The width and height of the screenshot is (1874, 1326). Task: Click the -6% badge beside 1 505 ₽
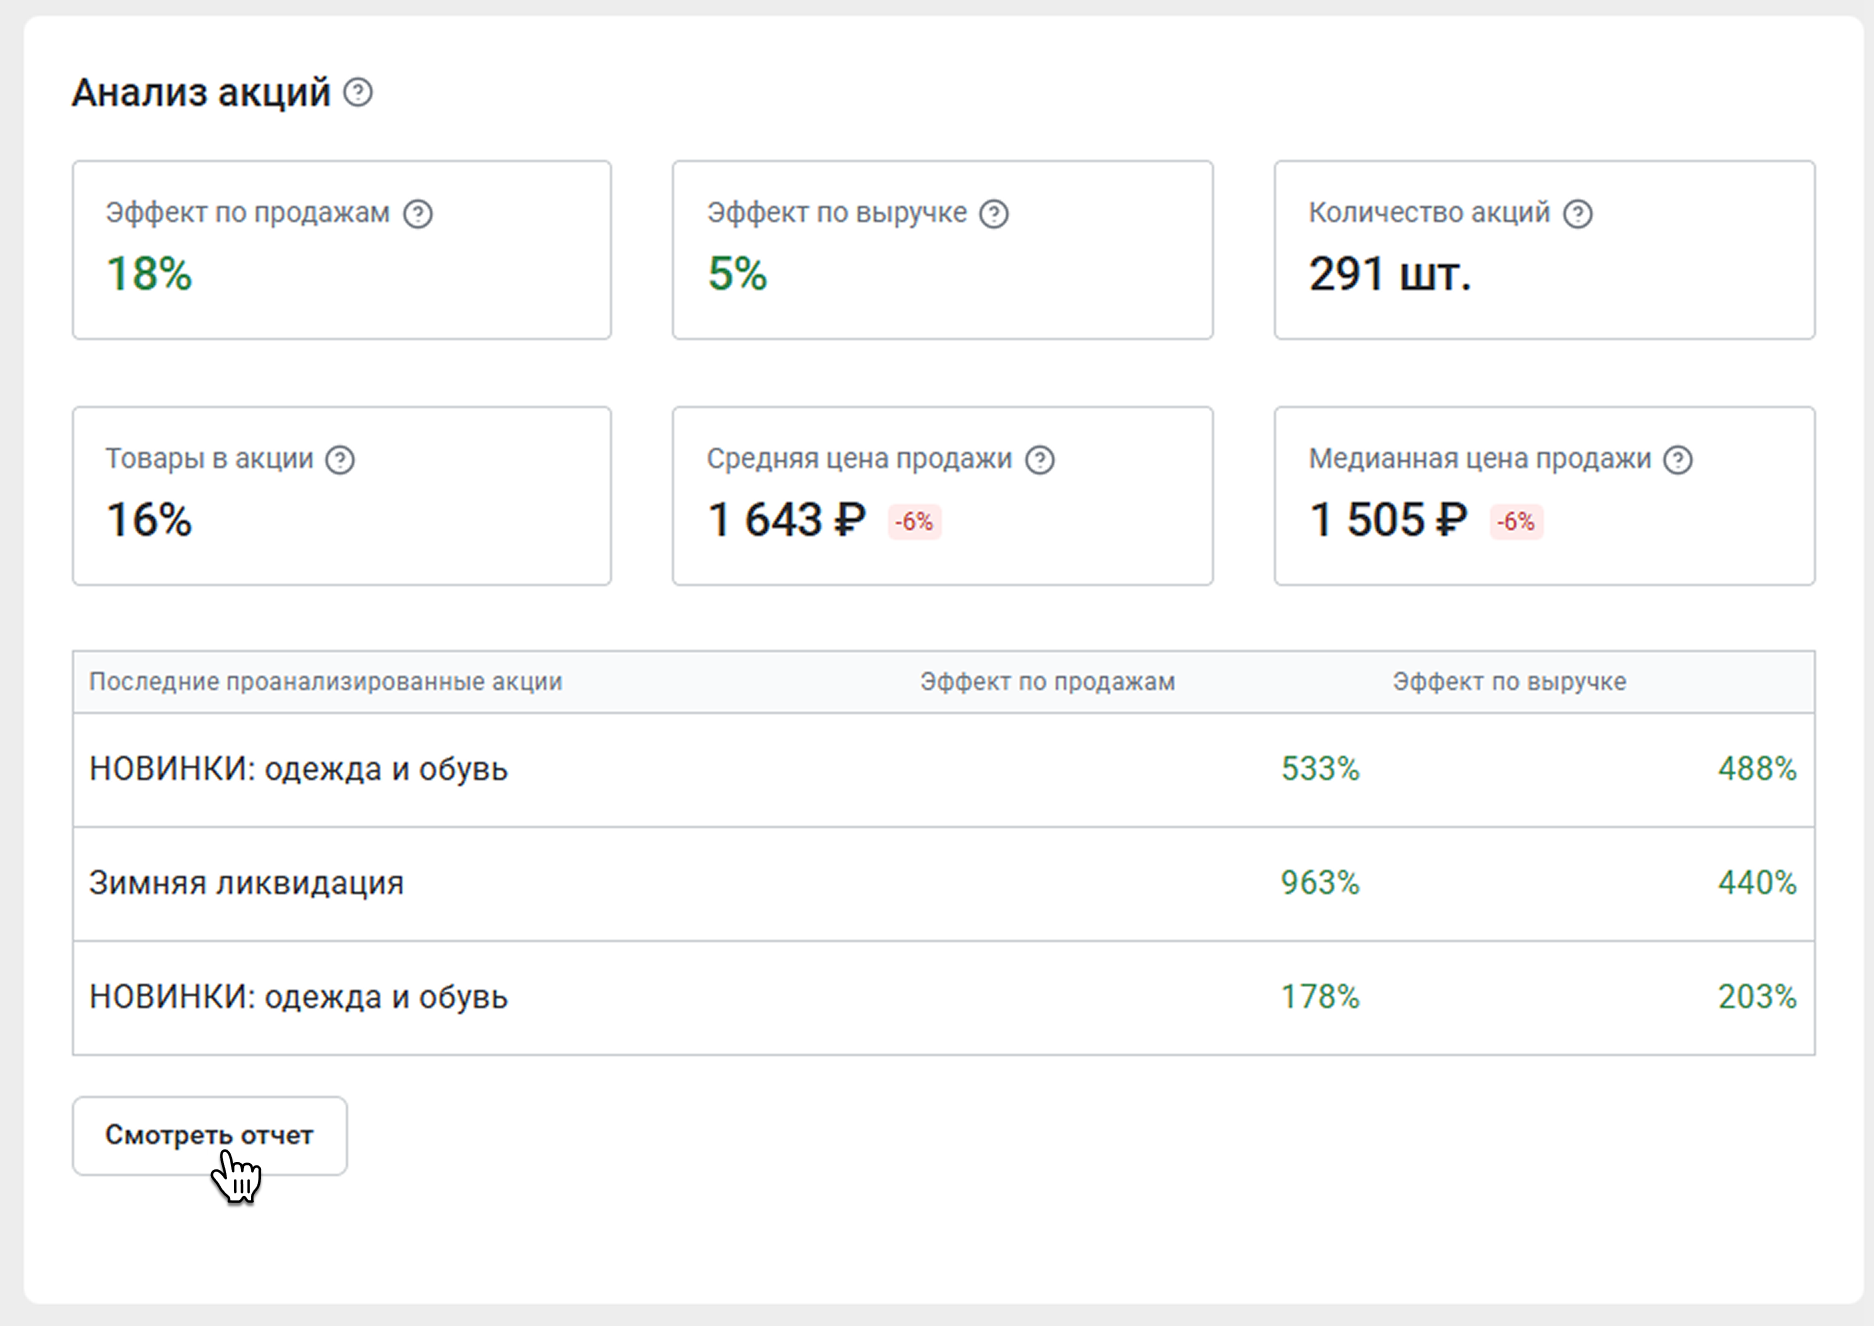(1516, 522)
